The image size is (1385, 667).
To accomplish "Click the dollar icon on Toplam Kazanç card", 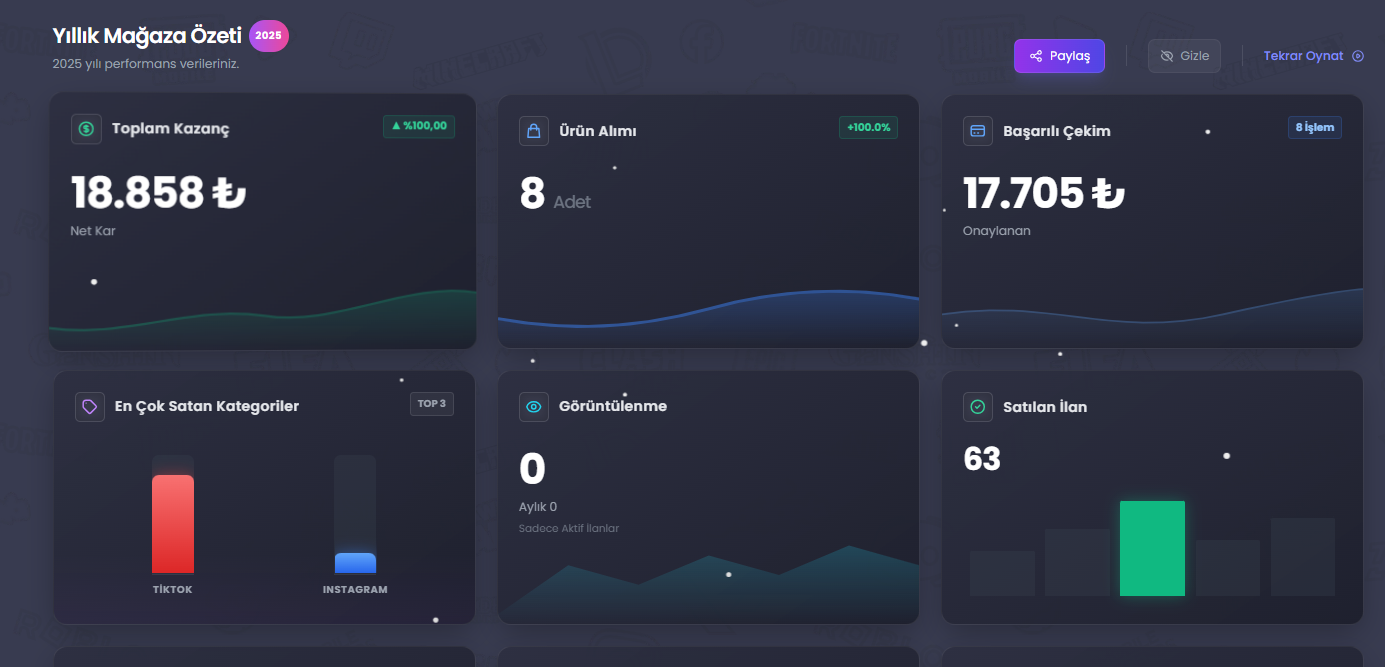I will 86,129.
